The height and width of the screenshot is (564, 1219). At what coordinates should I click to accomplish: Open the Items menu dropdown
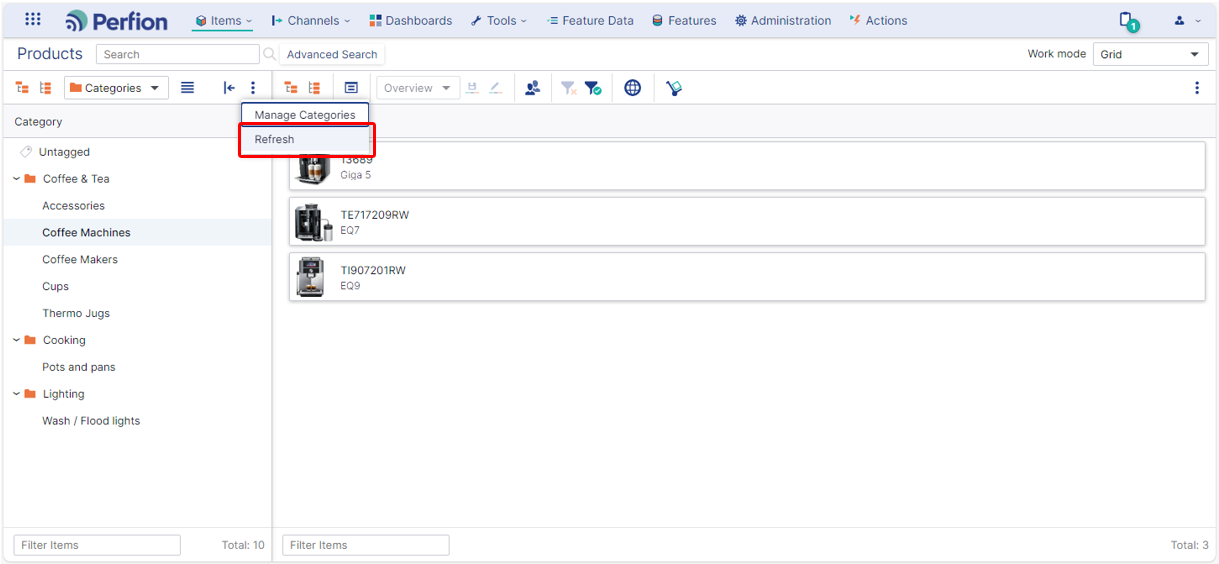point(223,20)
